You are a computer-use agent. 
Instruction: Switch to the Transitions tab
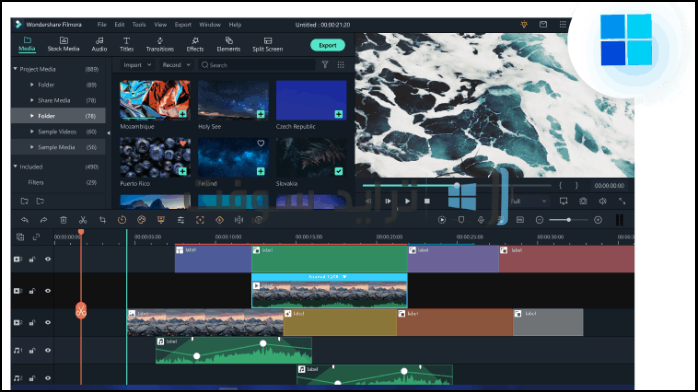[x=160, y=44]
